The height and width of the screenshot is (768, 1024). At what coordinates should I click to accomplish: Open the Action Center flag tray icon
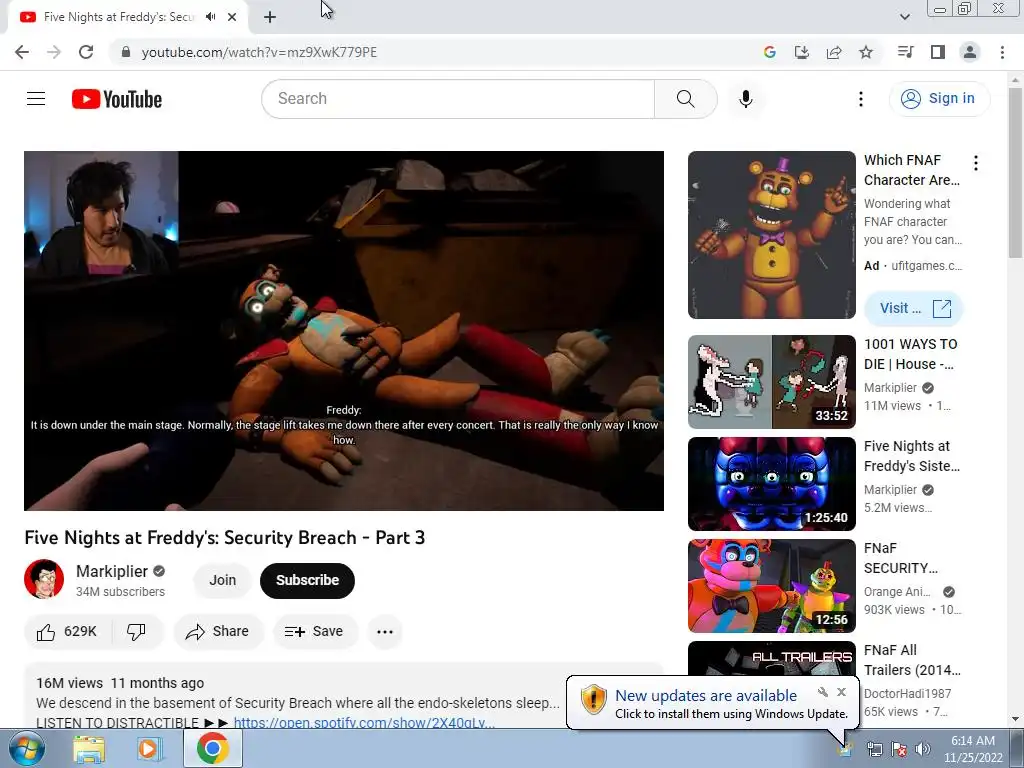tap(899, 749)
